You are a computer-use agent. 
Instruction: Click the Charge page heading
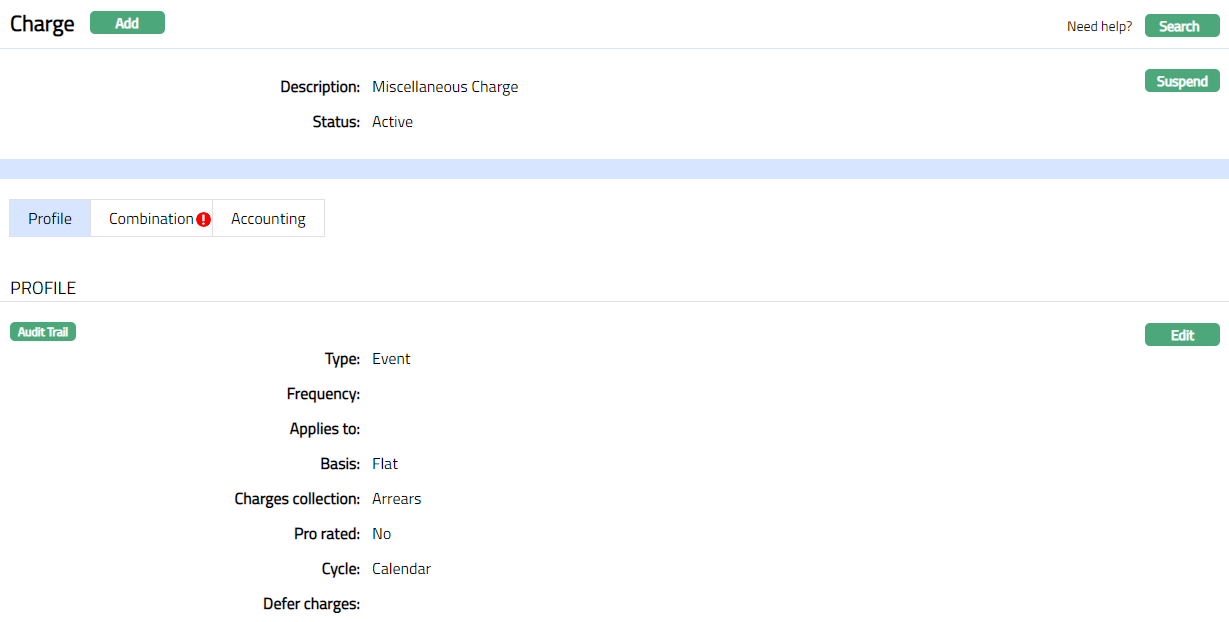[42, 24]
